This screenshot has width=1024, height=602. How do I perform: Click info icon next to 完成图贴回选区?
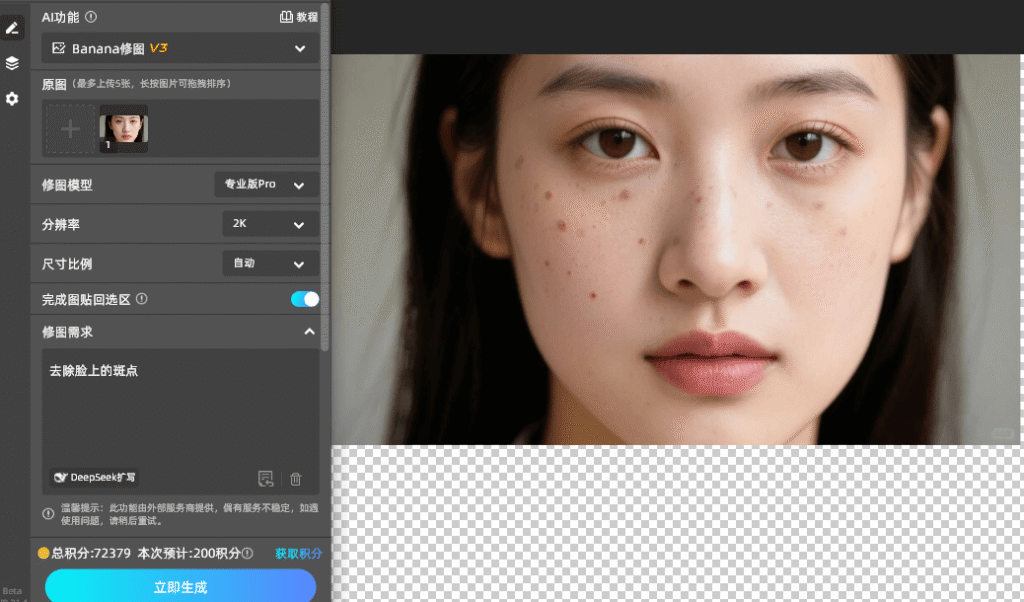142,299
